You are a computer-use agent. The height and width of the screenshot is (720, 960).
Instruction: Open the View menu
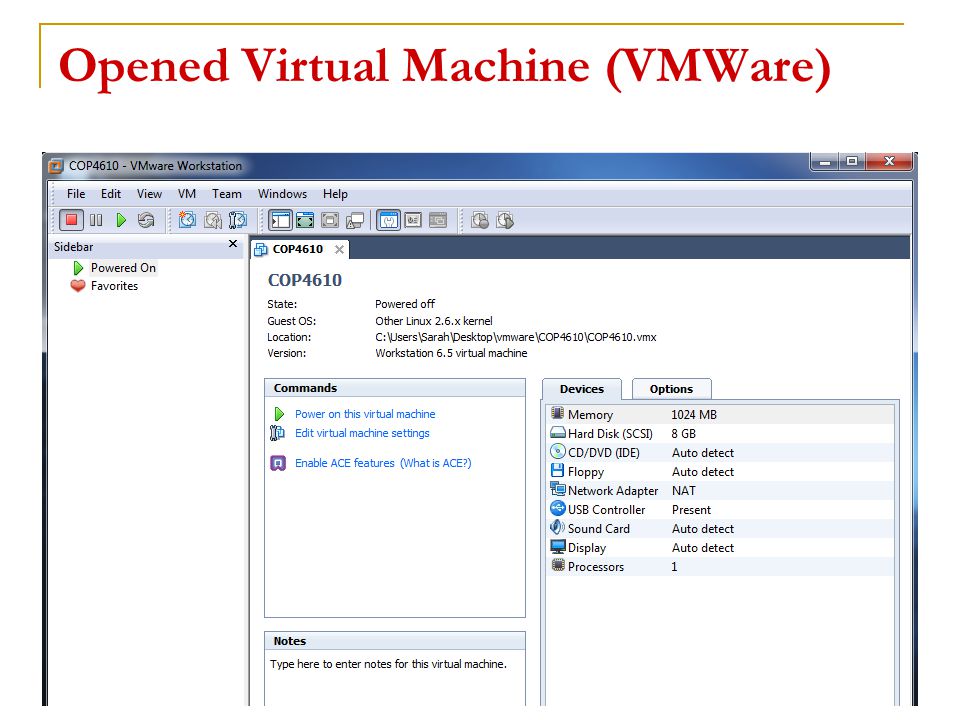click(149, 194)
